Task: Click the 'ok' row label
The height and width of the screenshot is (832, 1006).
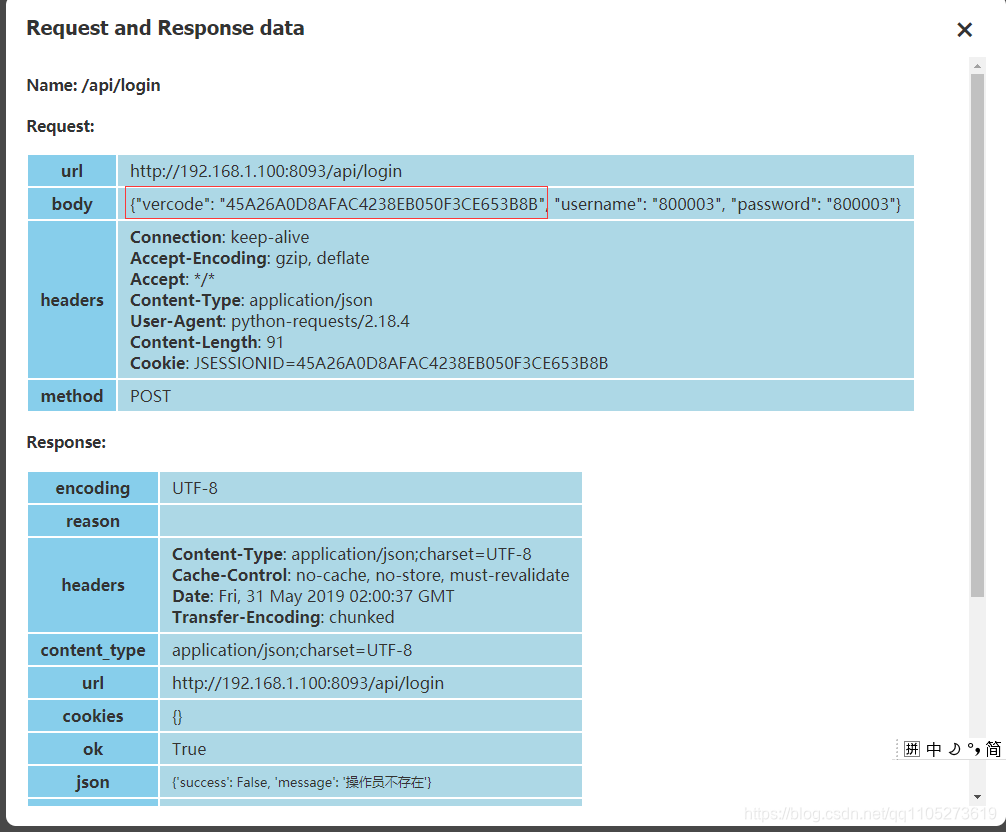Action: pyautogui.click(x=93, y=749)
